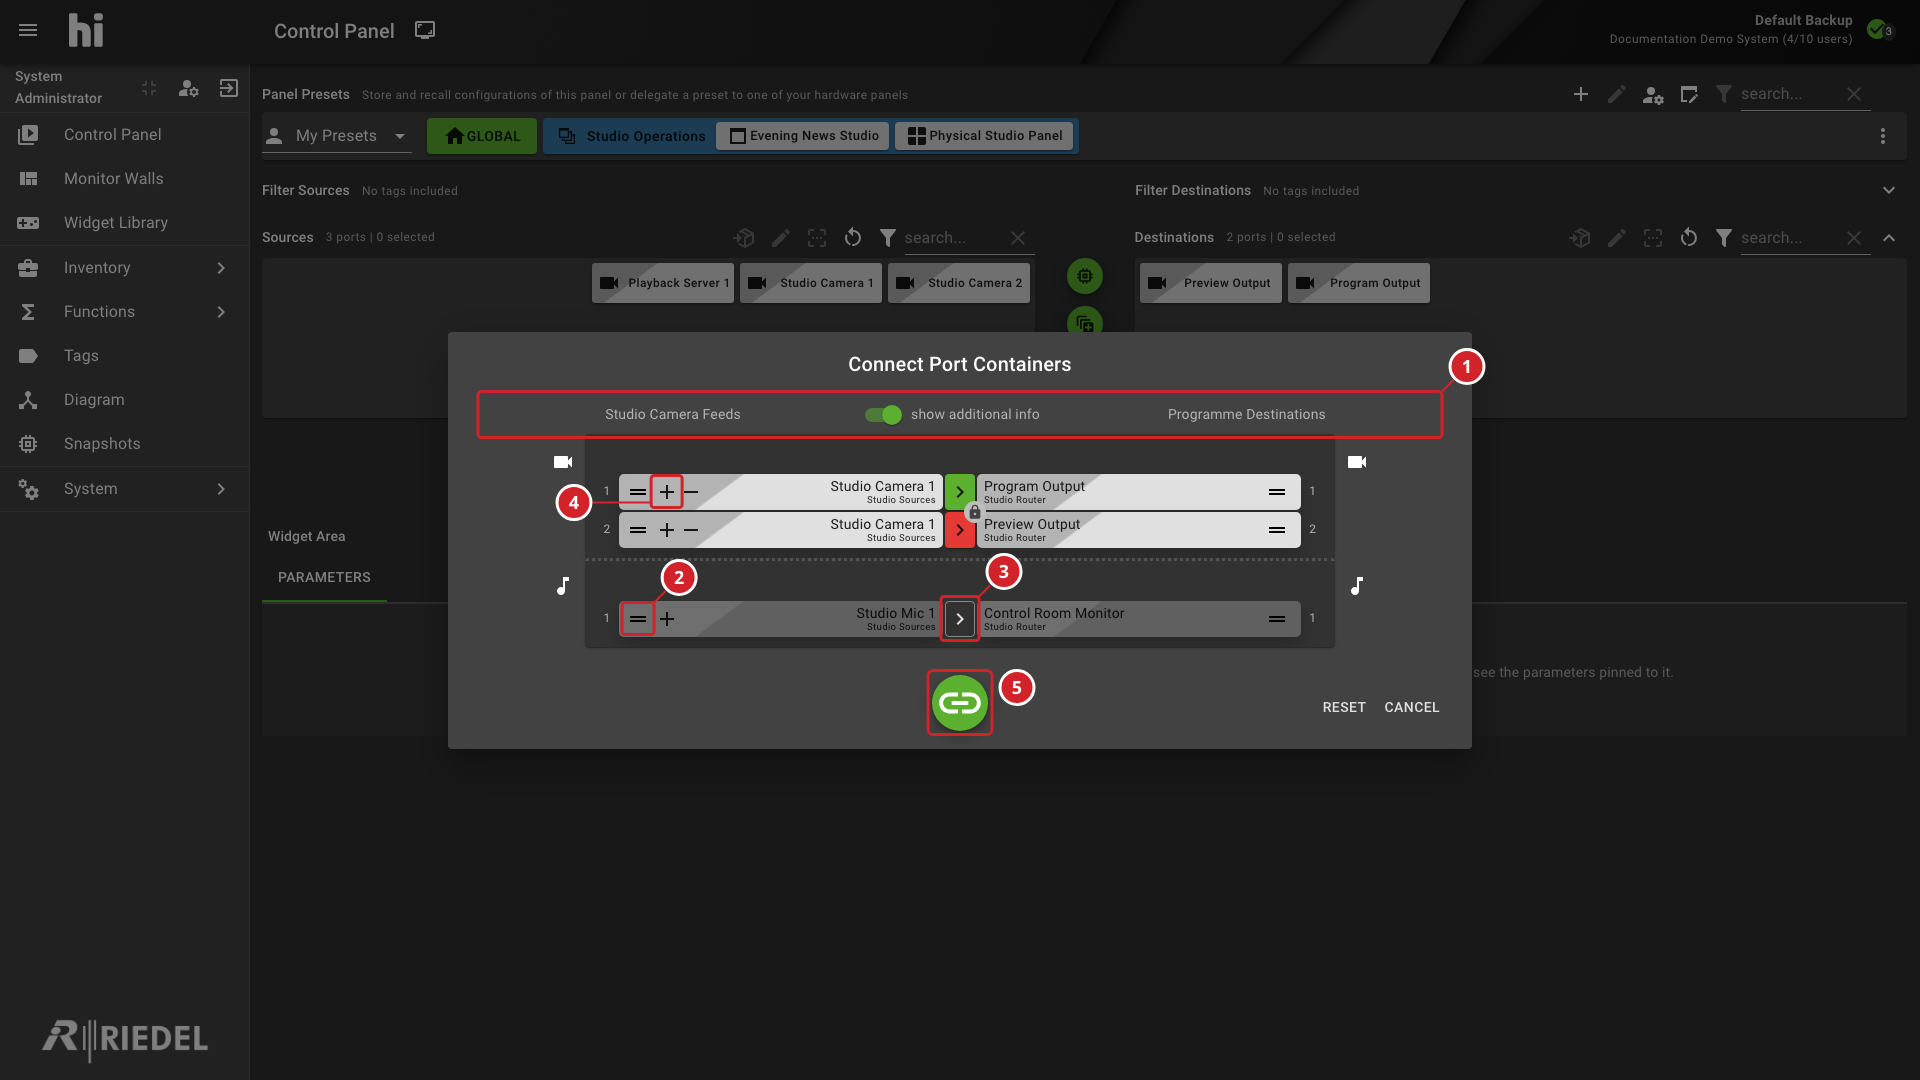Clear the Sources search with the X
The width and height of the screenshot is (1920, 1080).
click(x=1018, y=238)
